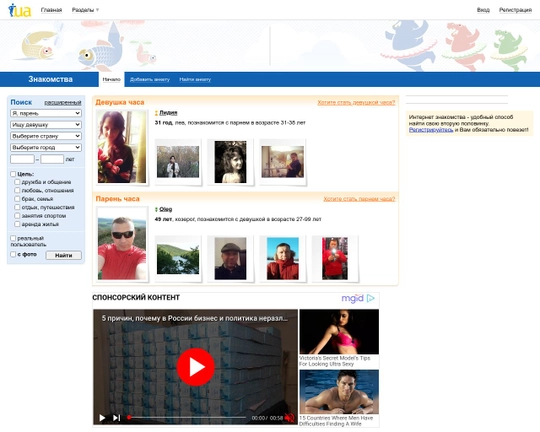Open Oleg's photo wearing flat cap
Viewport: 540px width, 432px height.
(x=230, y=258)
